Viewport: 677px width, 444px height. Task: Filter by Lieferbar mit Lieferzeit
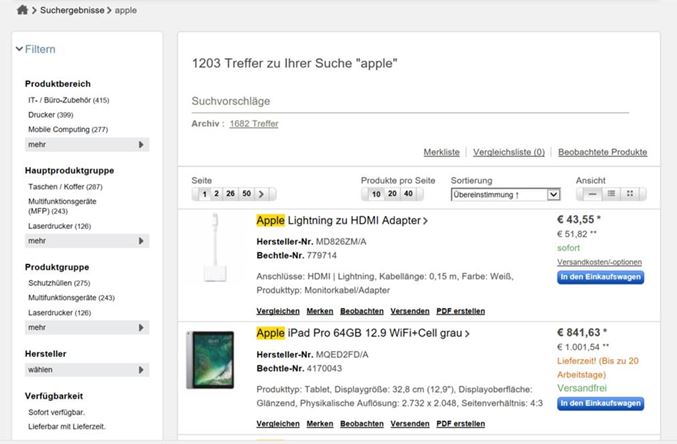[66, 427]
